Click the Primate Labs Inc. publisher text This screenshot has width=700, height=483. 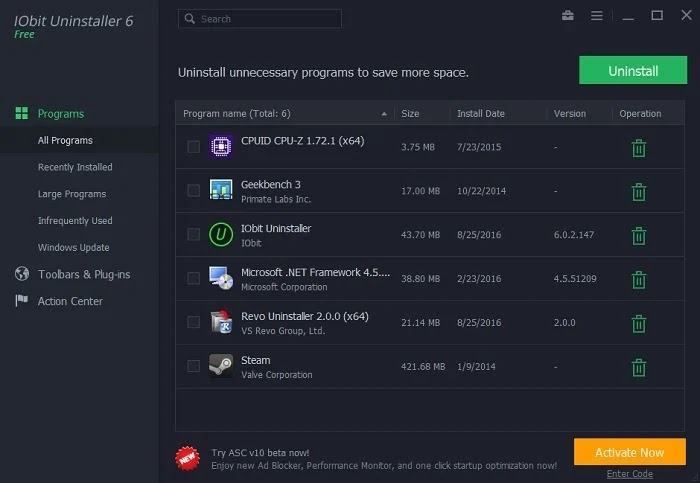point(276,199)
